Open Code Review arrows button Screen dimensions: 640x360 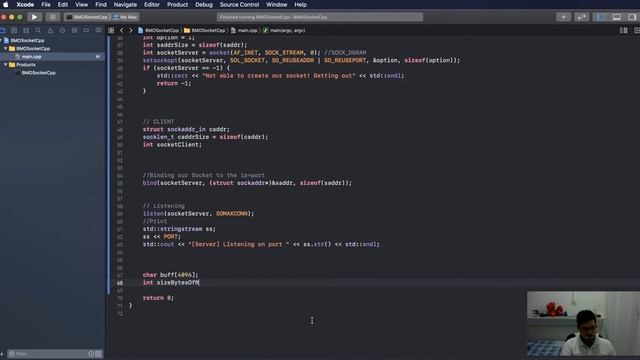pos(581,17)
